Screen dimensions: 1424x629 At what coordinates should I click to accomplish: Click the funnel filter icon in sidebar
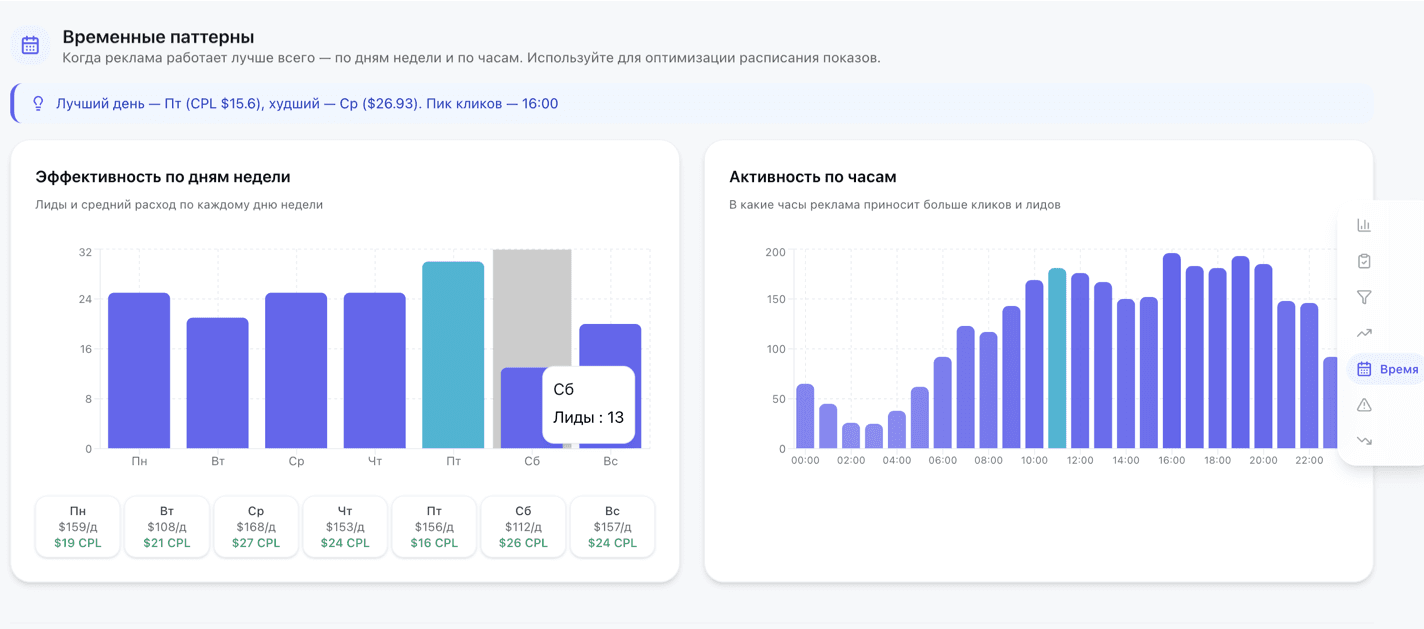tap(1363, 296)
